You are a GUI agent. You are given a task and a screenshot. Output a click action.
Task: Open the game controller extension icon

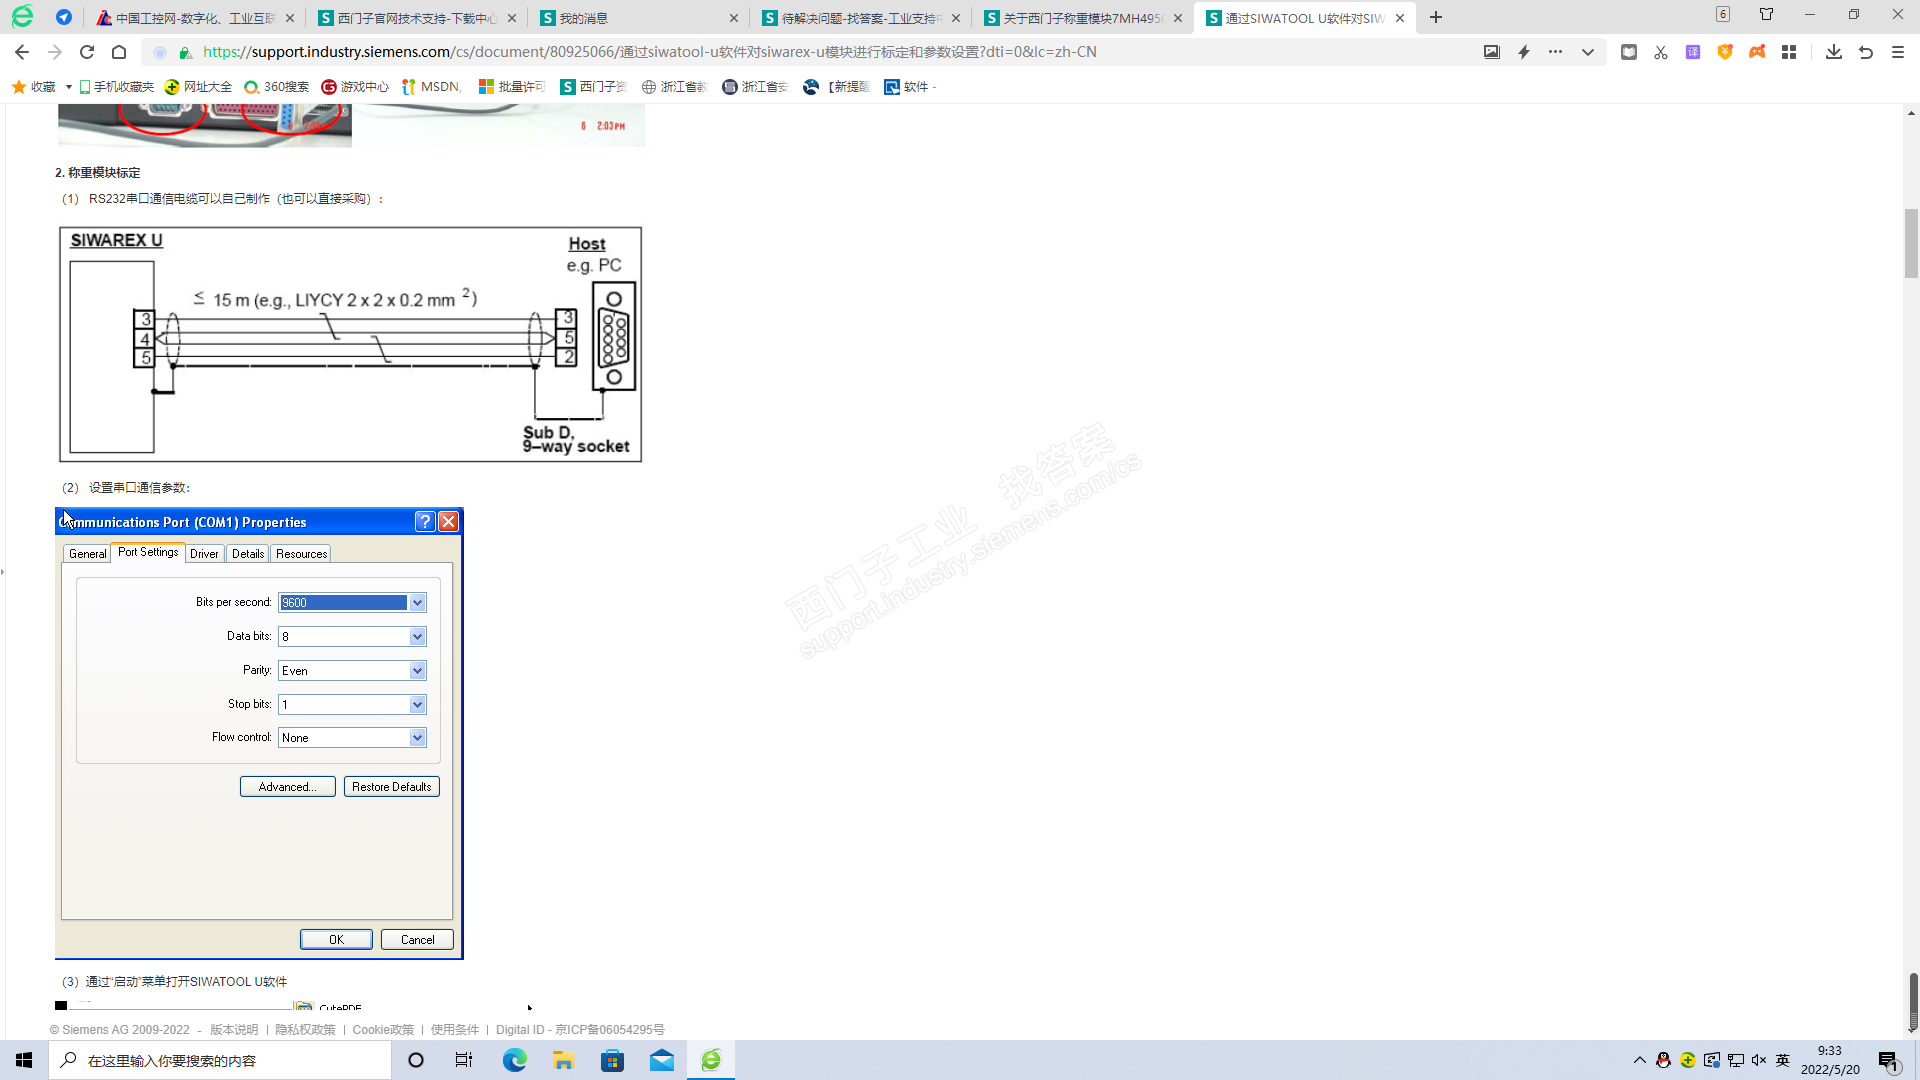[x=1757, y=52]
